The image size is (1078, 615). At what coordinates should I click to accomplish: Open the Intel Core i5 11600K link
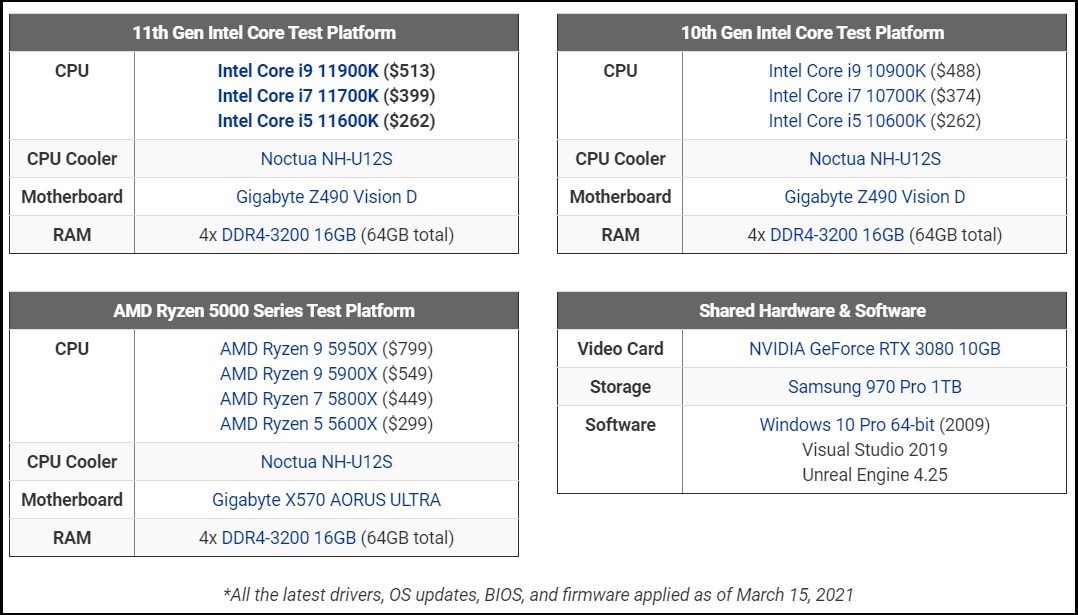click(x=298, y=121)
